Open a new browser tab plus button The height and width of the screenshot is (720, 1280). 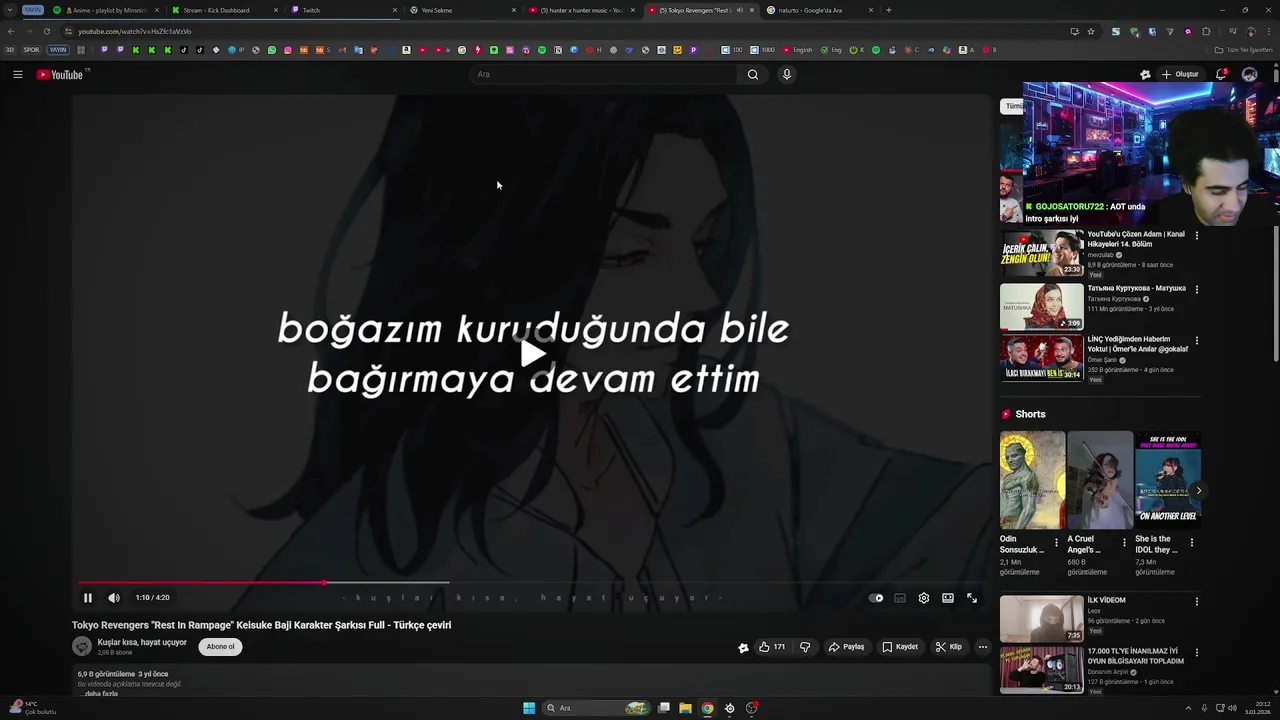point(888,10)
